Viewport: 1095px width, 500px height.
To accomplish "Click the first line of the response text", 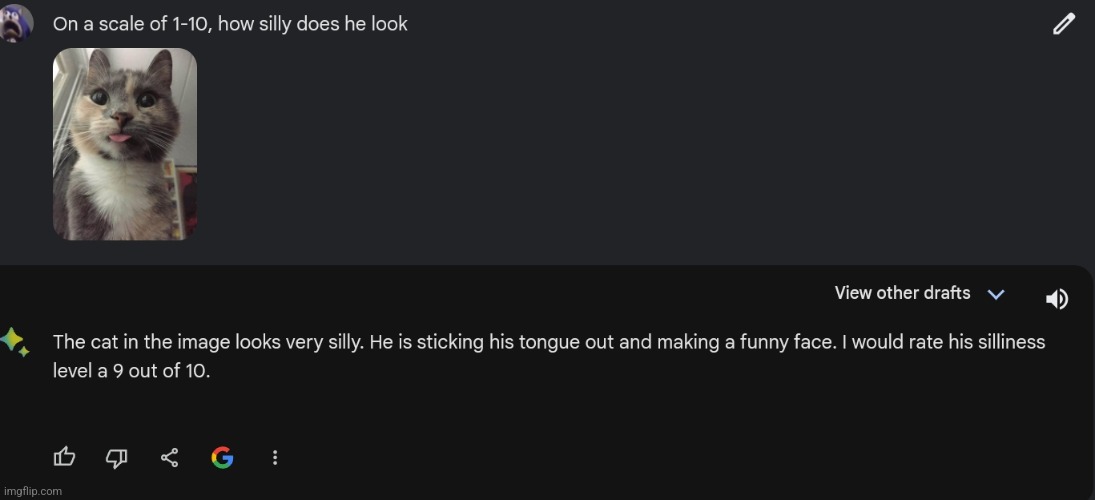I will click(x=548, y=342).
